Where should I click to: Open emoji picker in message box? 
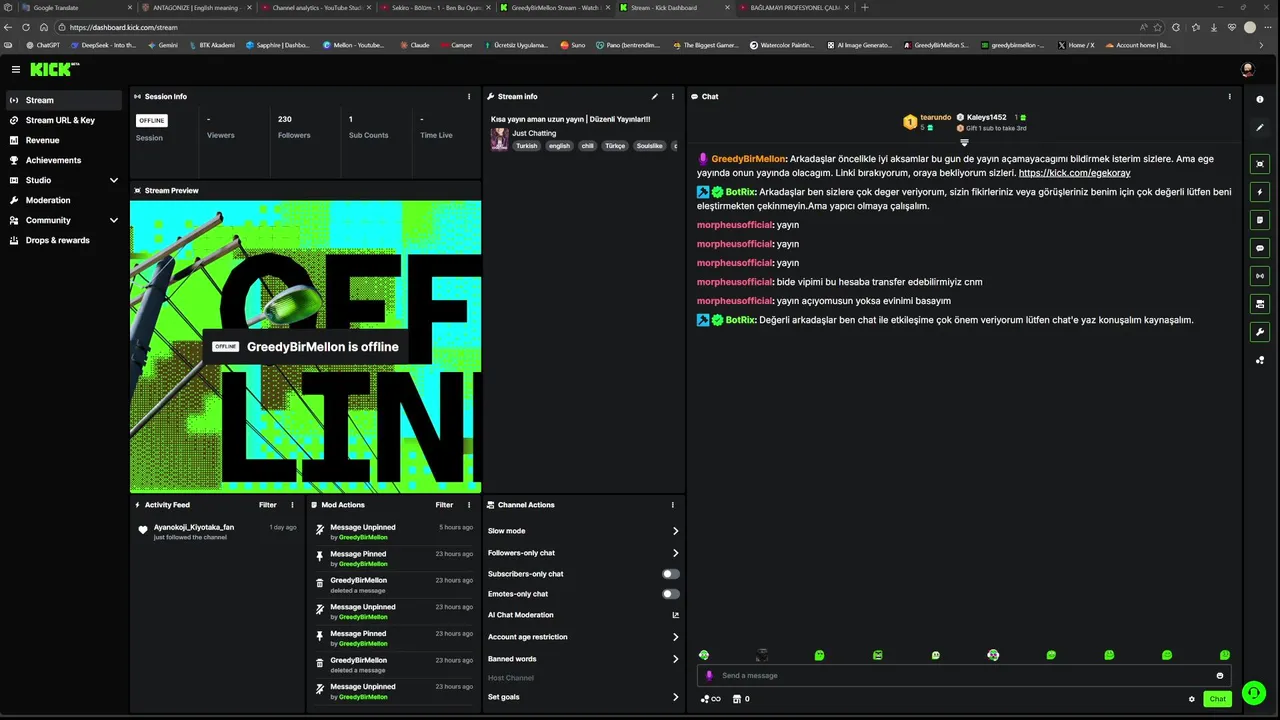pyautogui.click(x=1220, y=676)
